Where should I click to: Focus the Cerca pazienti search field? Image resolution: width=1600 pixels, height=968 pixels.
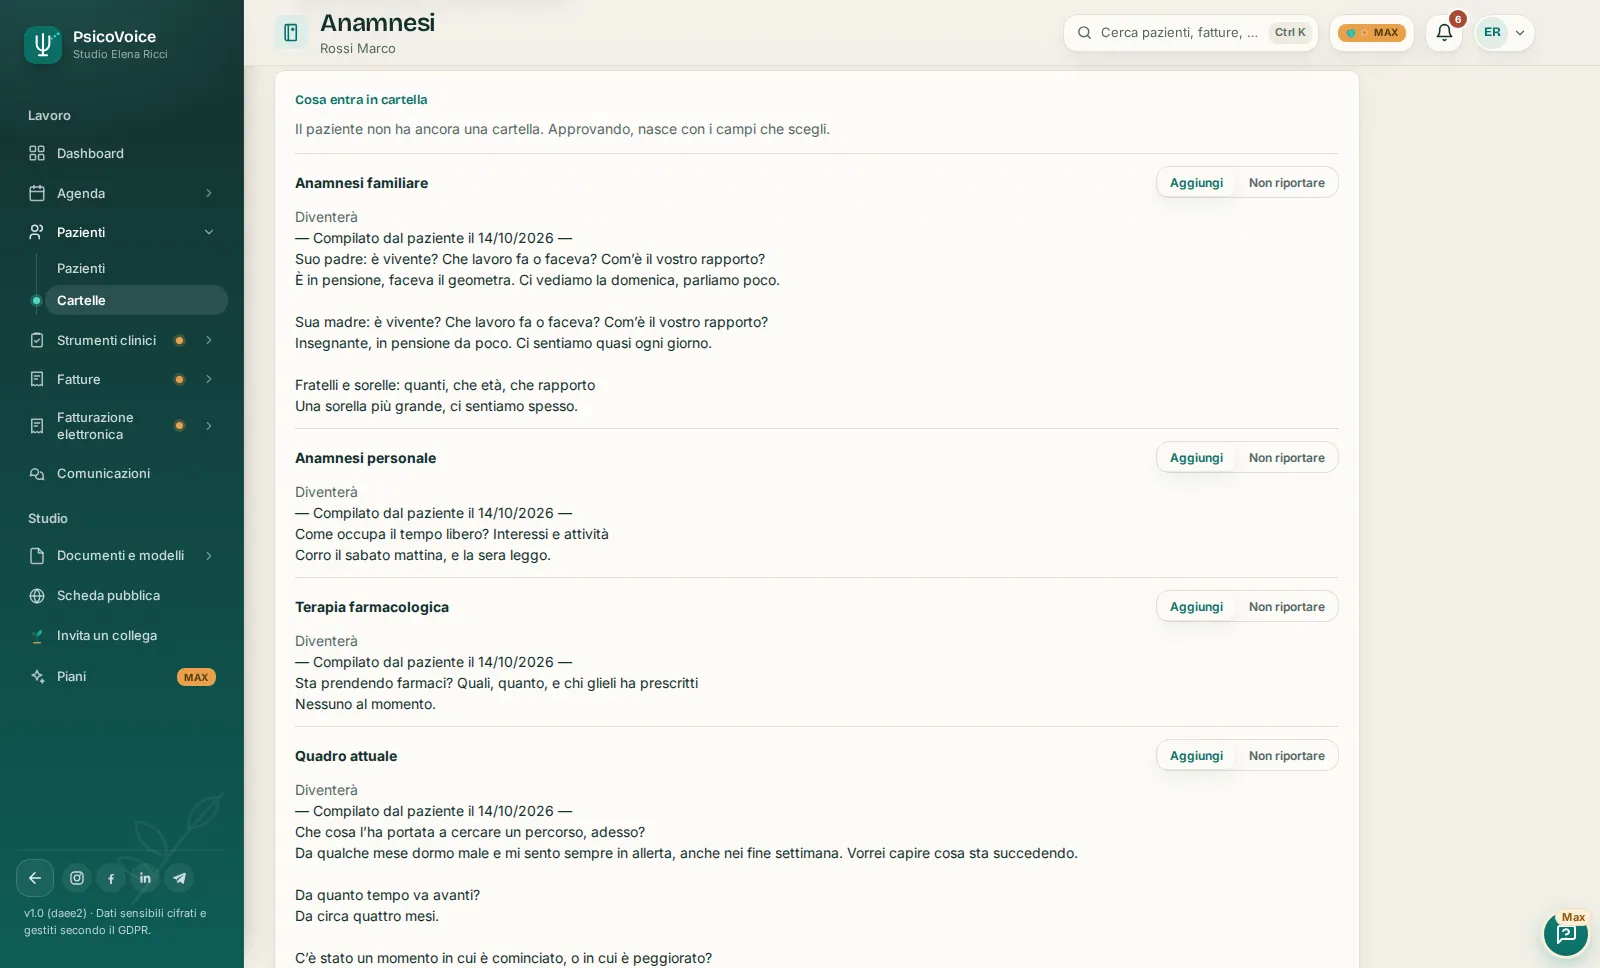point(1190,33)
